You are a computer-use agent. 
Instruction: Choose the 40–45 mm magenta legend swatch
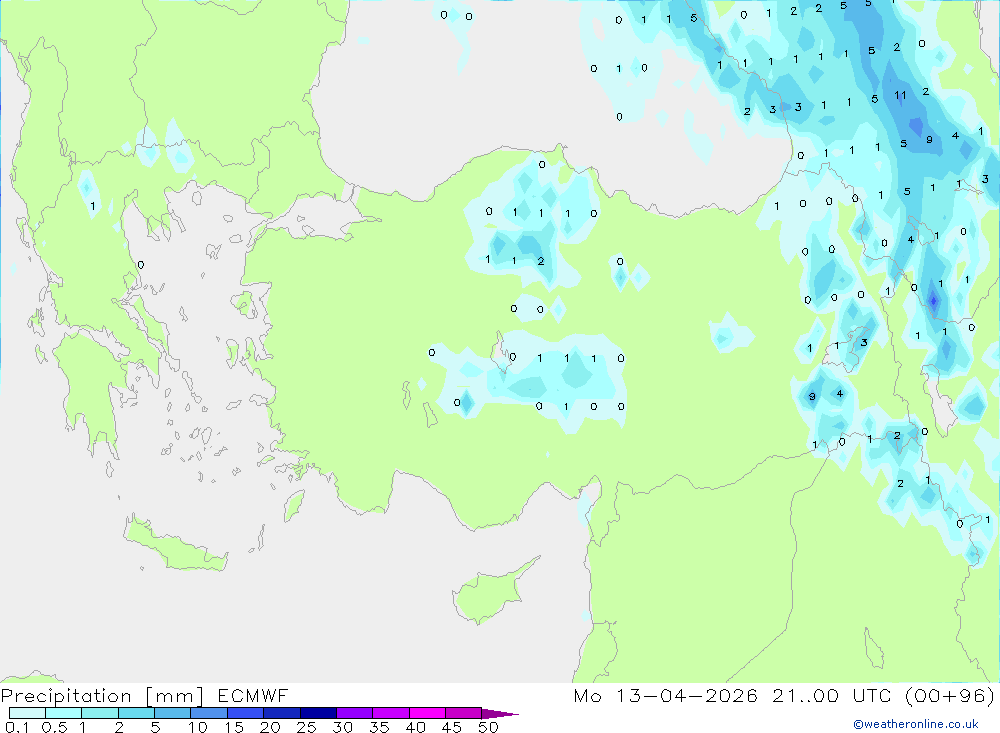(x=427, y=713)
